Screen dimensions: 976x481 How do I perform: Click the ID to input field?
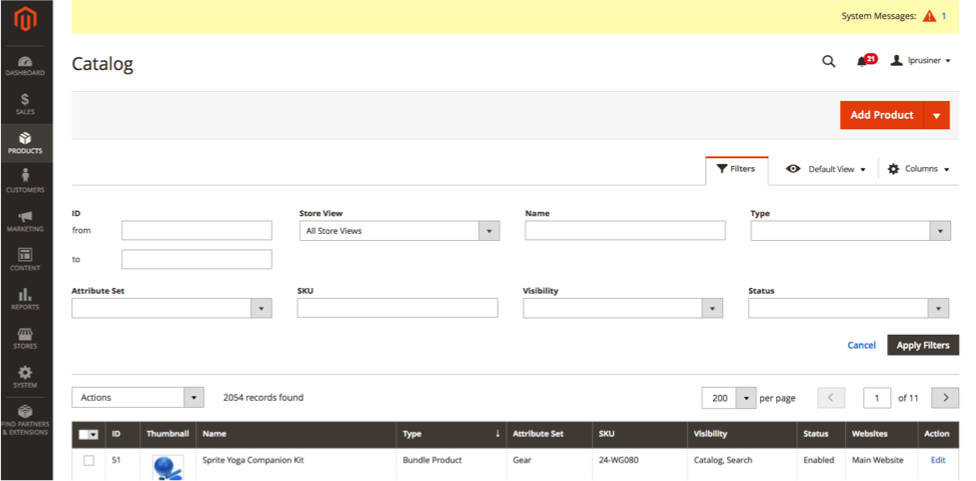click(x=197, y=259)
